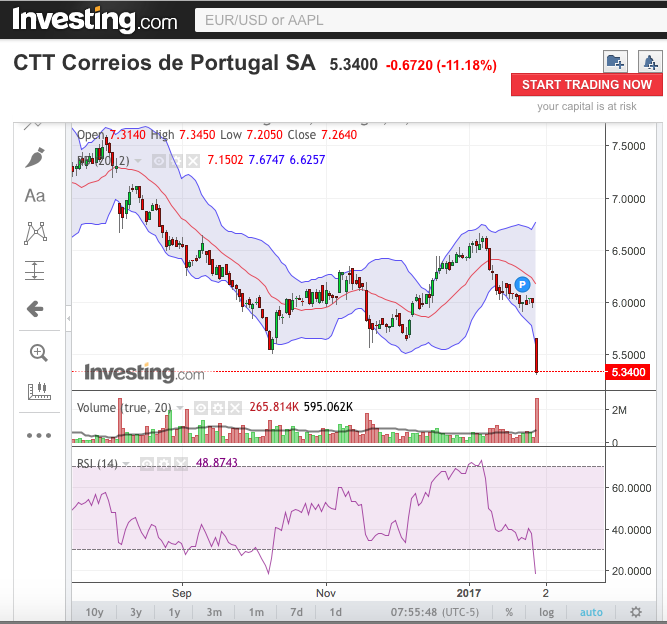Click the Nov label on time axis
667x624 pixels.
point(326,593)
